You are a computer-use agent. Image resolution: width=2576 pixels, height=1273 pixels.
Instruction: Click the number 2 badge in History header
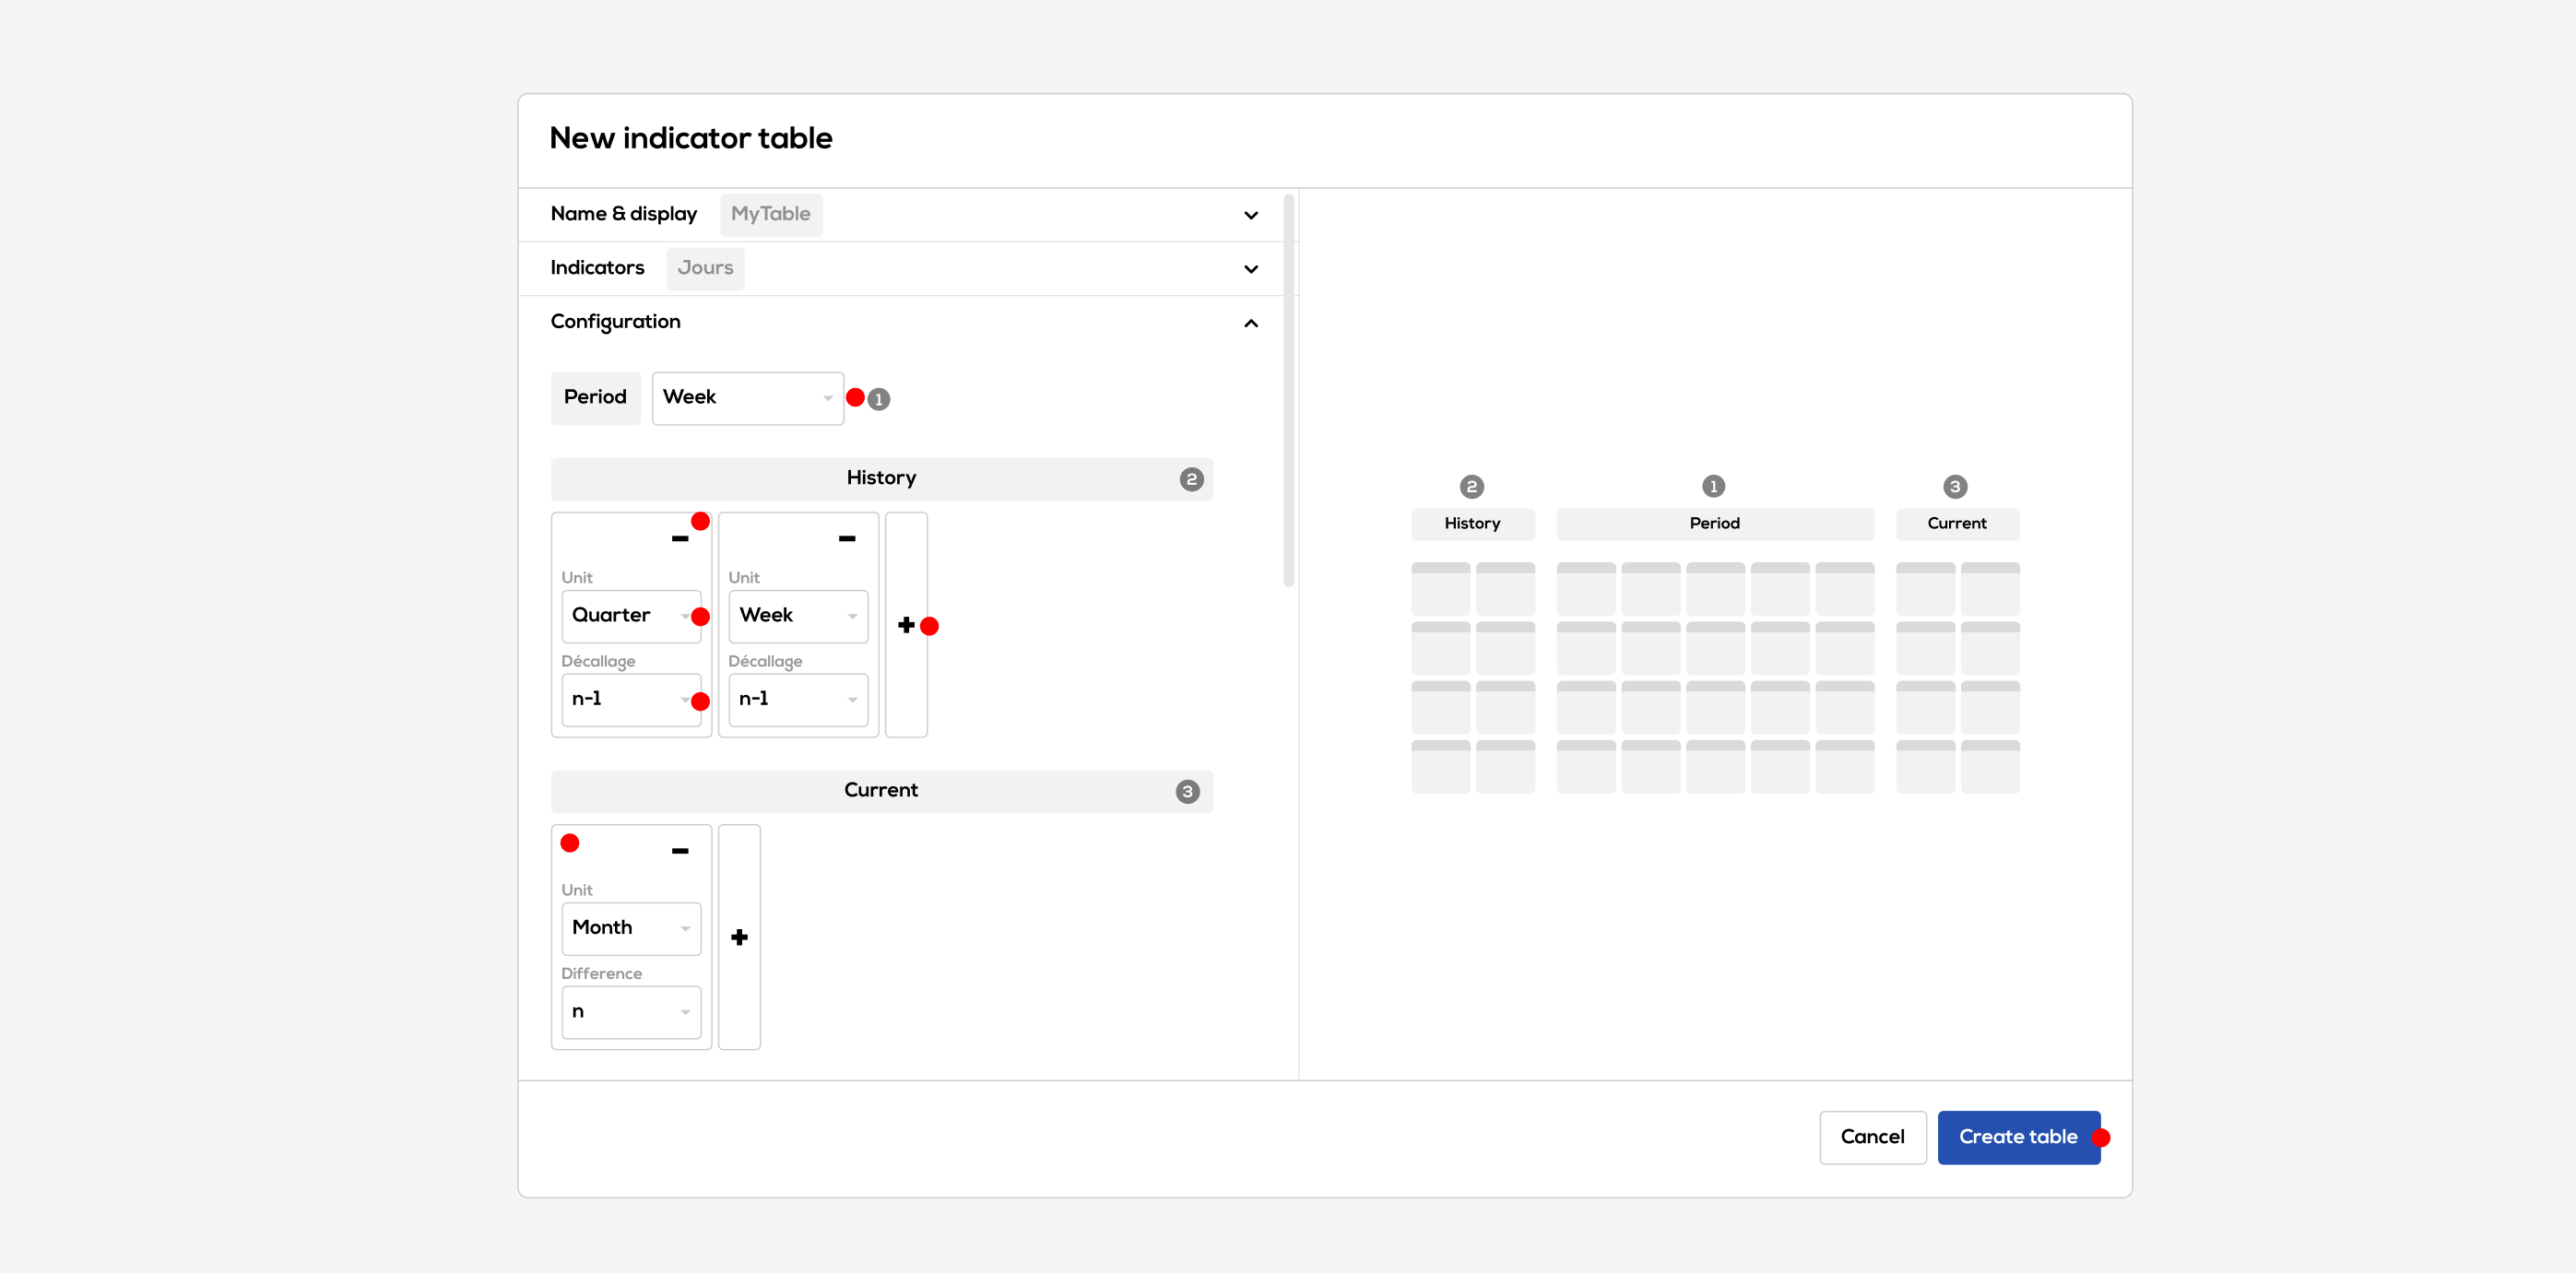[x=1190, y=479]
